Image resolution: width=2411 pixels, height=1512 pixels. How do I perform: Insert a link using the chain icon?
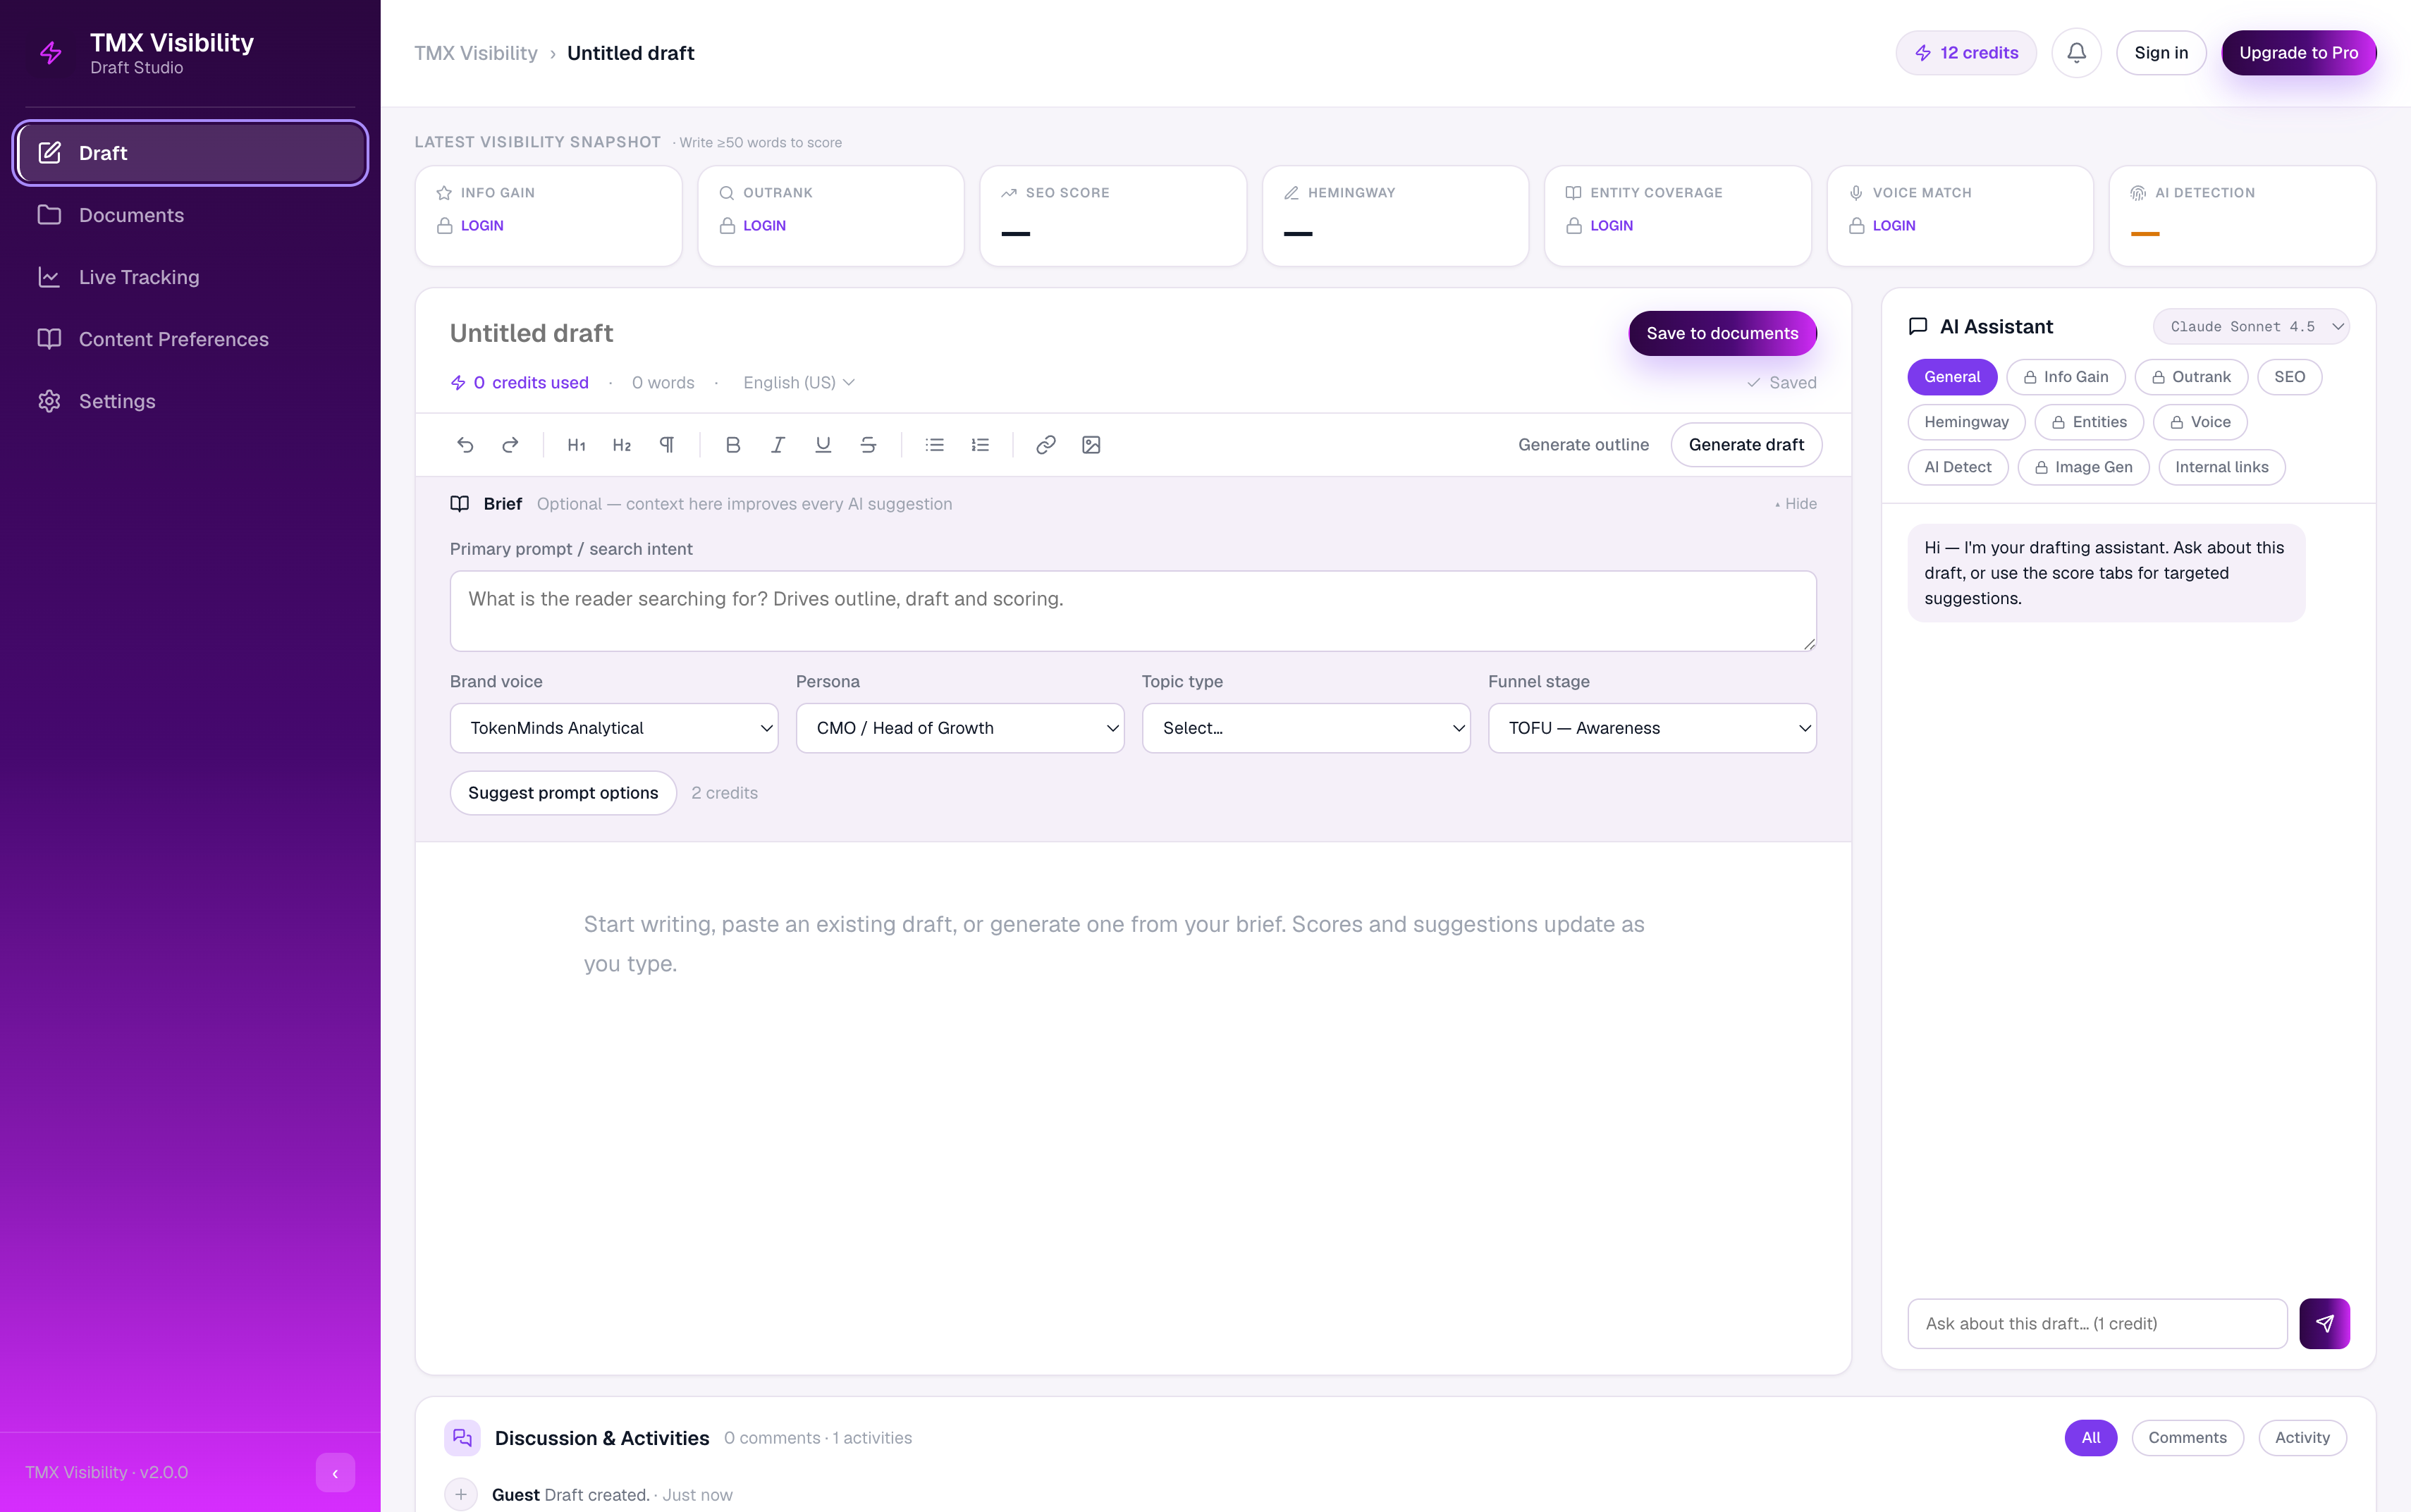pos(1046,445)
